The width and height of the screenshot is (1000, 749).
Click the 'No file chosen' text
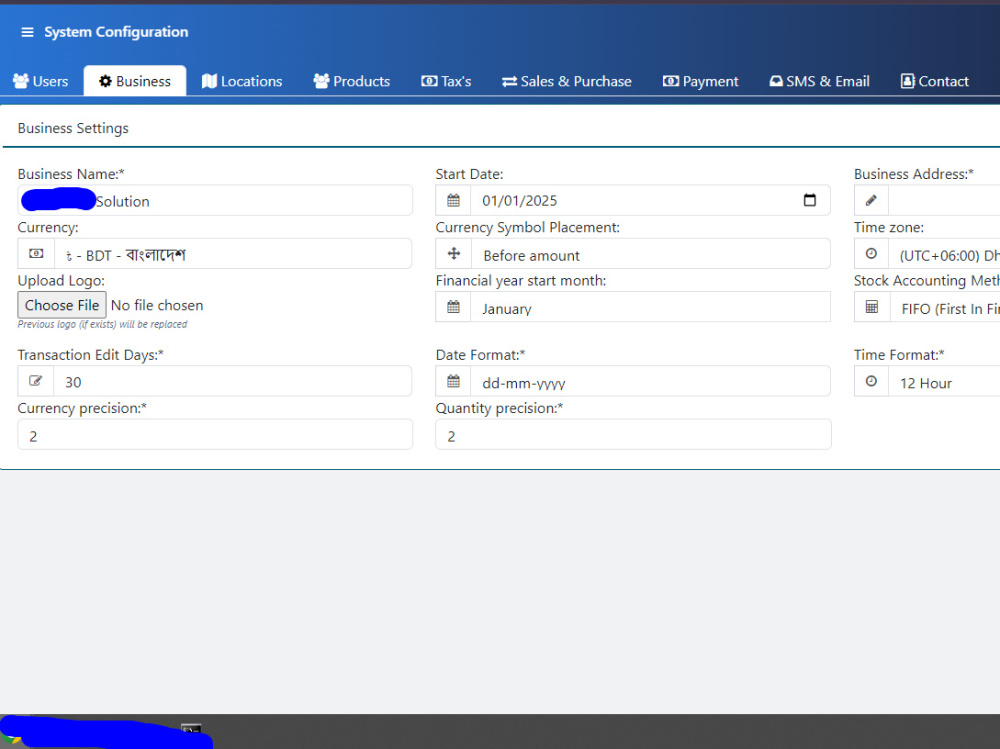157,306
